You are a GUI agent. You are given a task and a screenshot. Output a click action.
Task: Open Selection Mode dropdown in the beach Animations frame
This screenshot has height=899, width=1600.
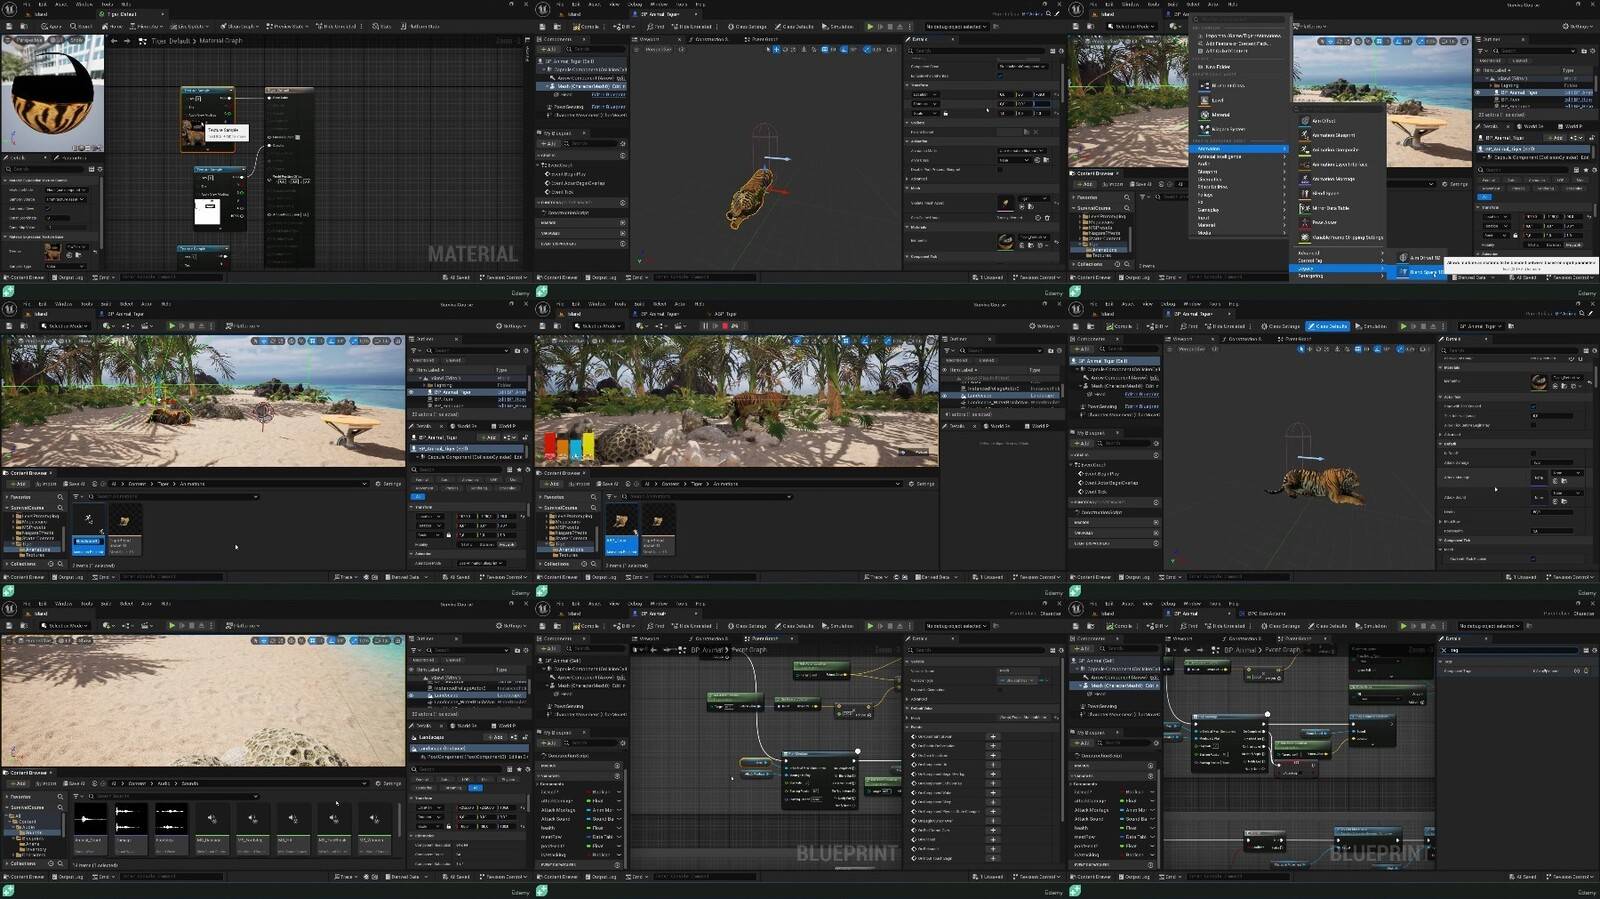(65, 326)
